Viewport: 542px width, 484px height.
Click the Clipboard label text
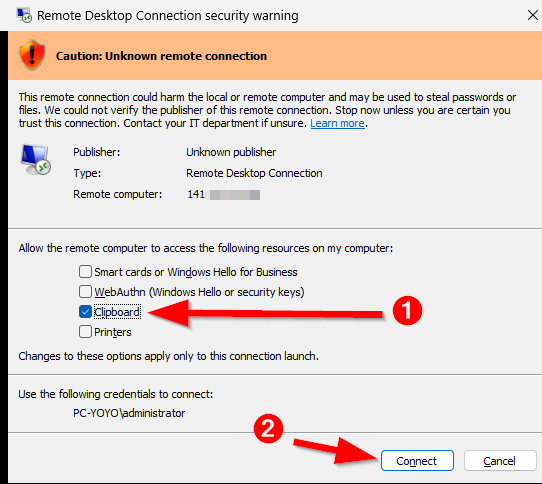(117, 312)
